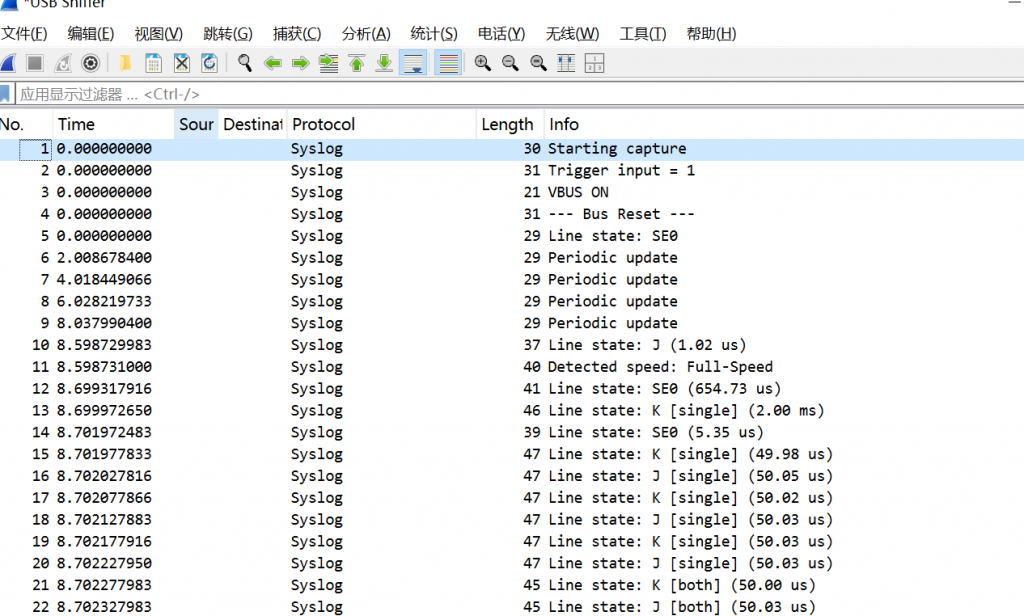Open the 帮助(H) menu
Screen dimensions: 1024x616
click(711, 34)
